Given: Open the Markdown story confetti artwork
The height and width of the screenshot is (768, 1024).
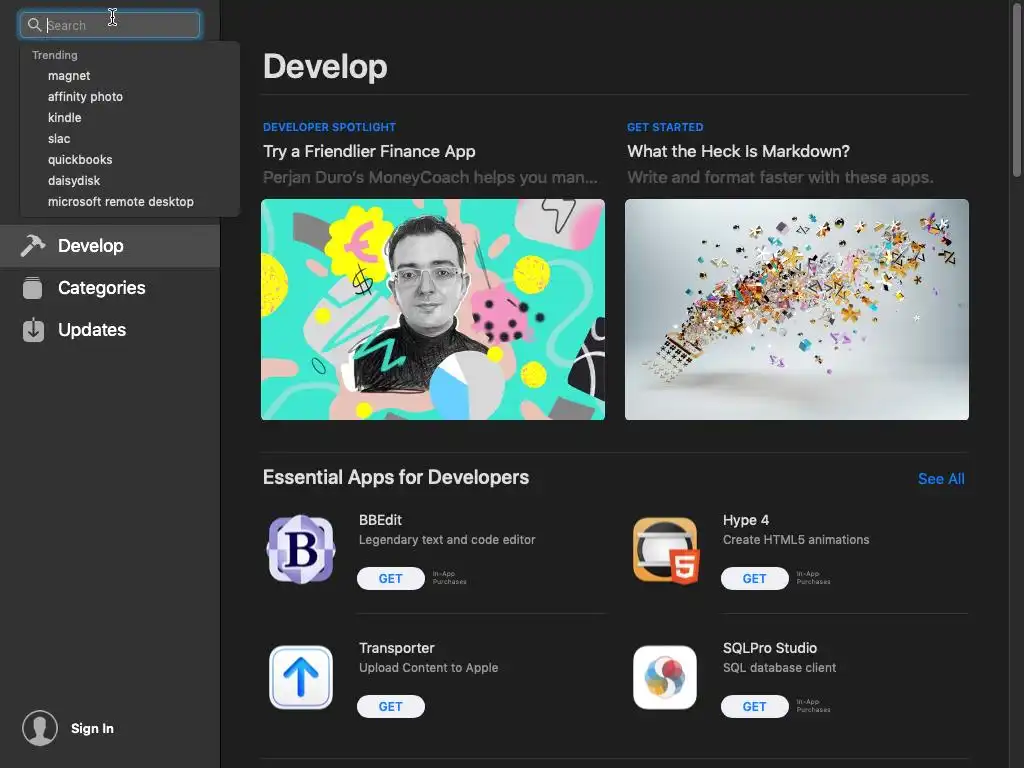Looking at the screenshot, I should click(x=797, y=310).
